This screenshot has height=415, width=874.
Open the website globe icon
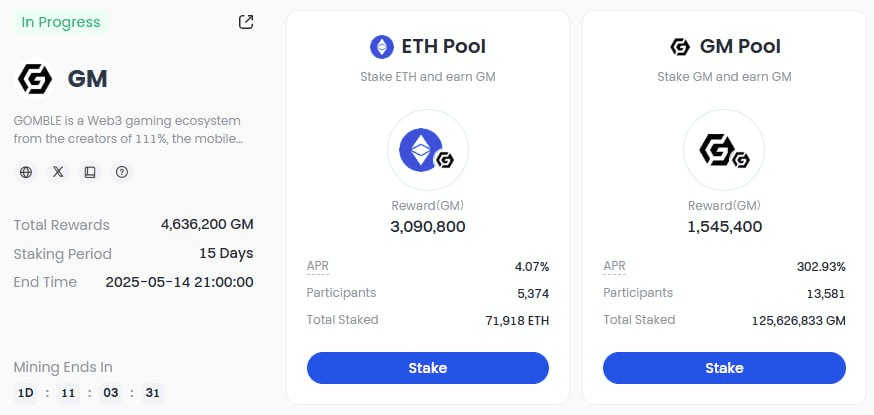coord(26,172)
